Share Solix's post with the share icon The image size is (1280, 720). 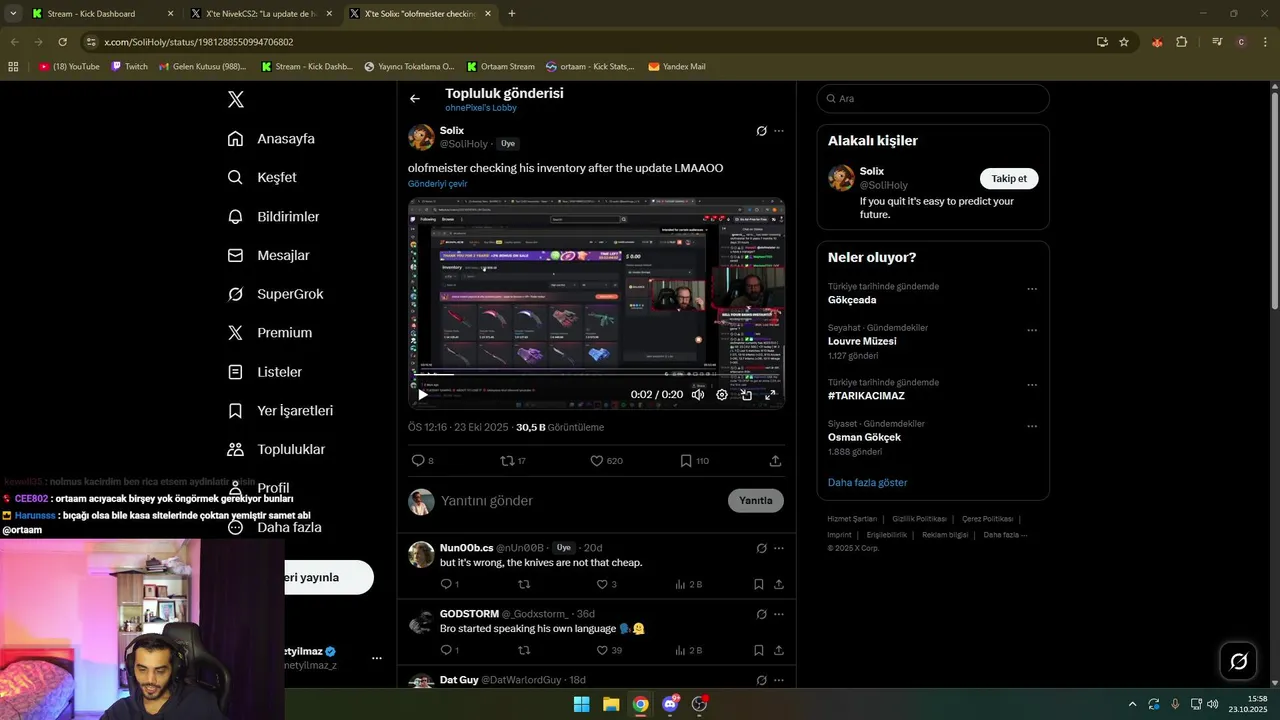point(775,461)
